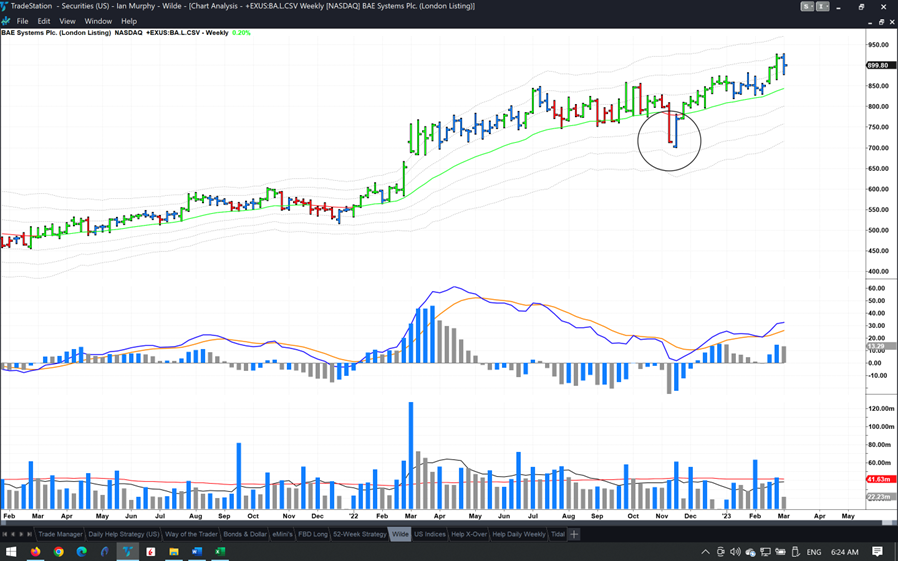Open the Windows notification center
The height and width of the screenshot is (561, 898).
(877, 552)
